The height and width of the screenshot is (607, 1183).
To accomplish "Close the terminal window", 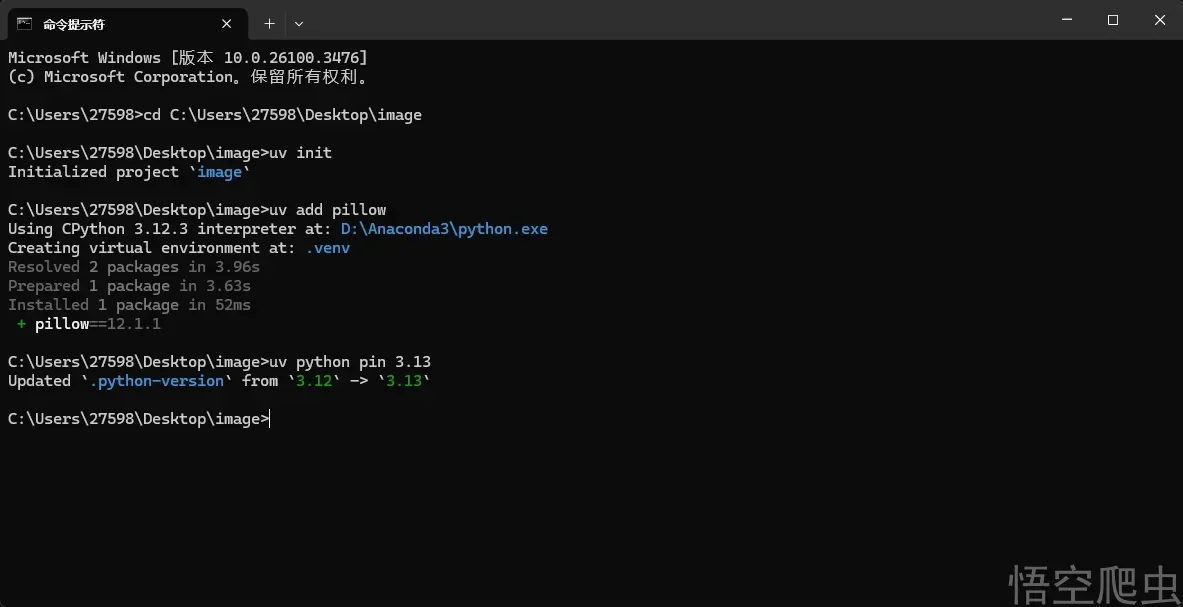I will (x=1160, y=20).
